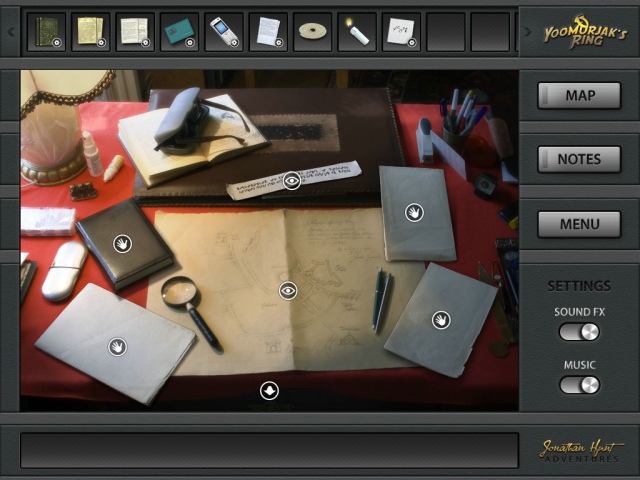The image size is (640, 480).
Task: Select the open notebook inventory item
Action: click(135, 32)
